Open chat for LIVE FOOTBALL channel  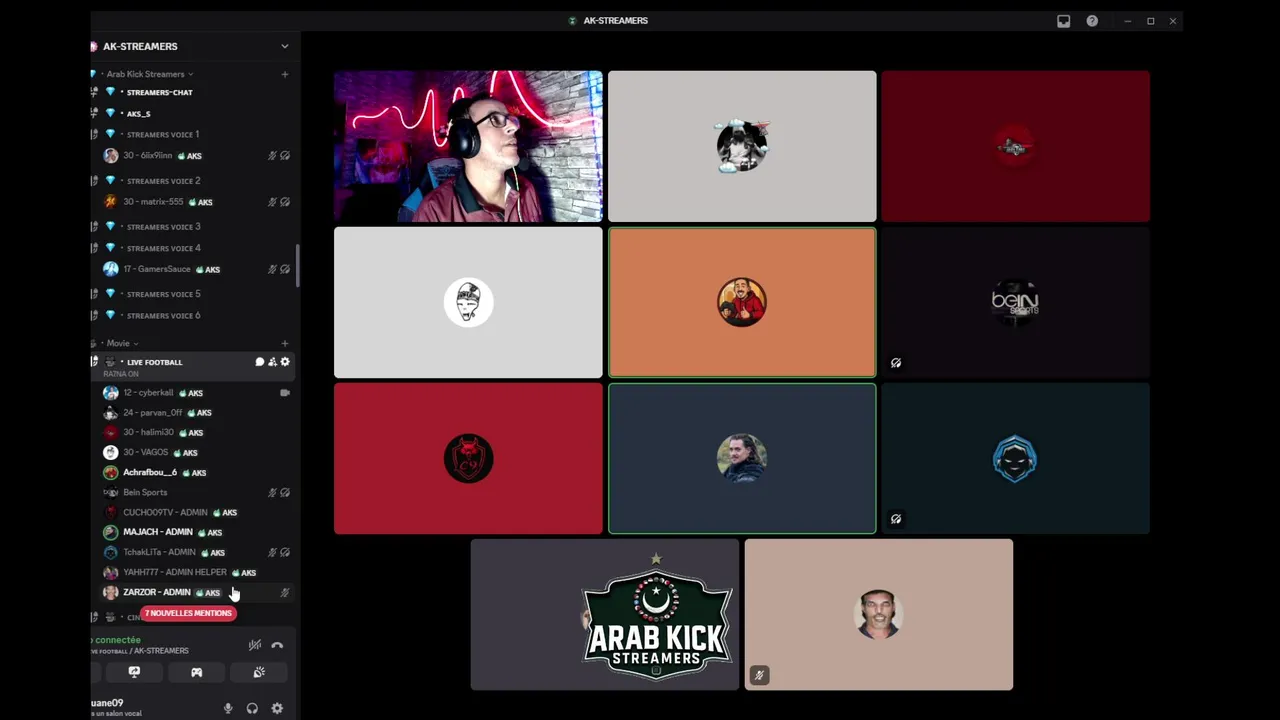[x=259, y=362]
